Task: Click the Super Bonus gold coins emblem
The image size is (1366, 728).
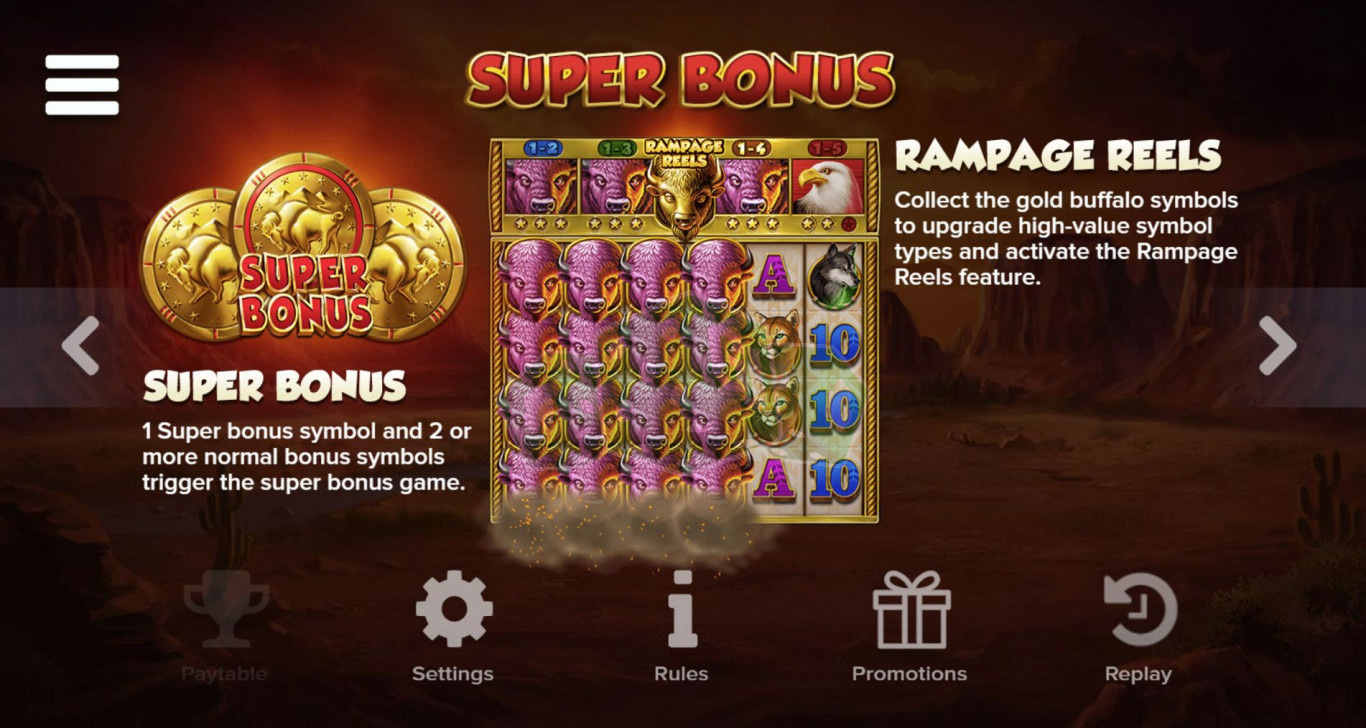Action: [304, 247]
